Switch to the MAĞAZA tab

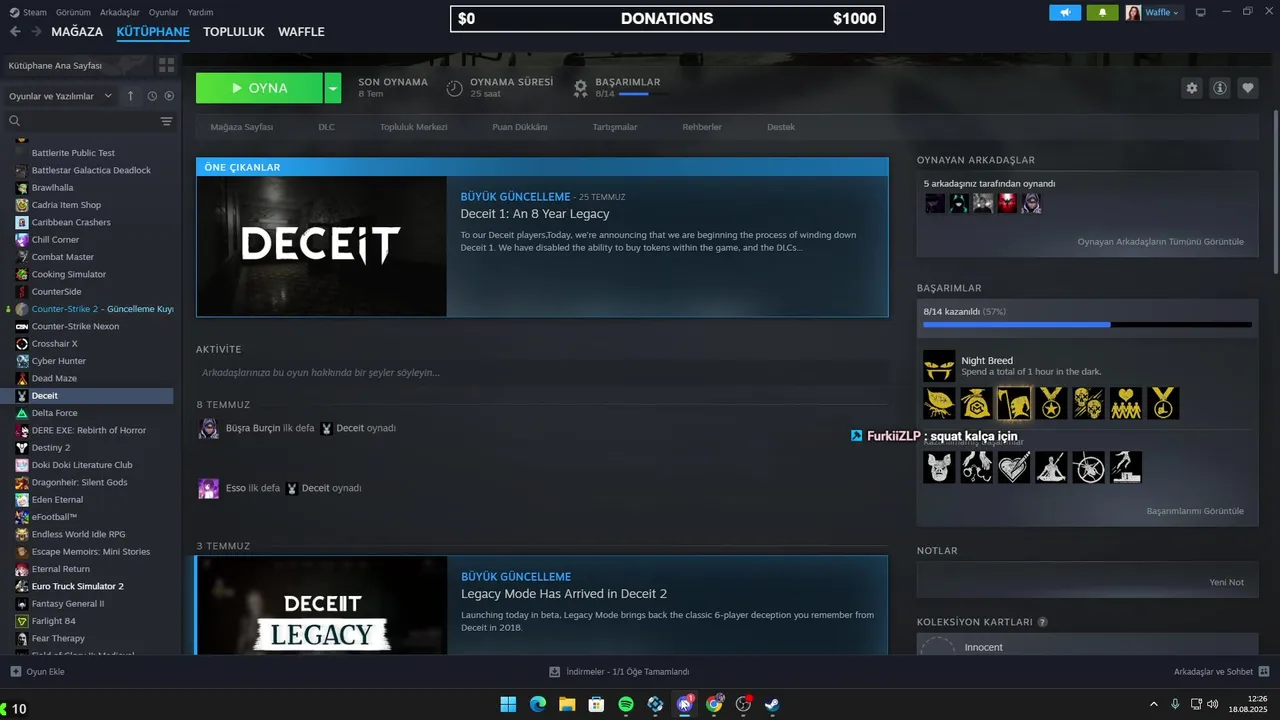77,32
